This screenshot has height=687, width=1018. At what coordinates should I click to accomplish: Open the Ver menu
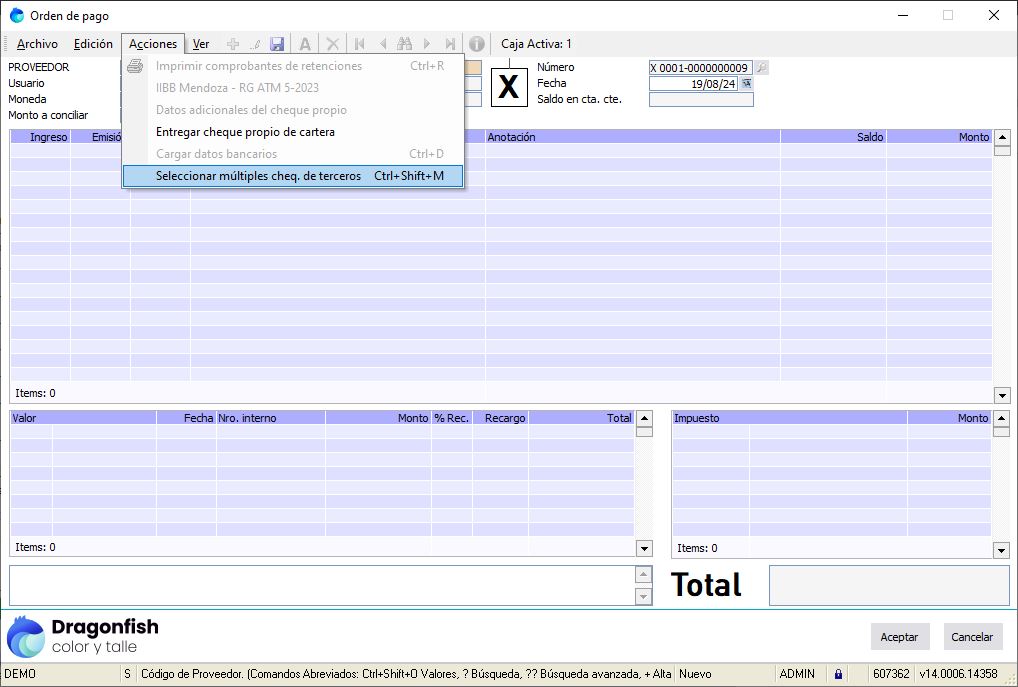coord(201,44)
